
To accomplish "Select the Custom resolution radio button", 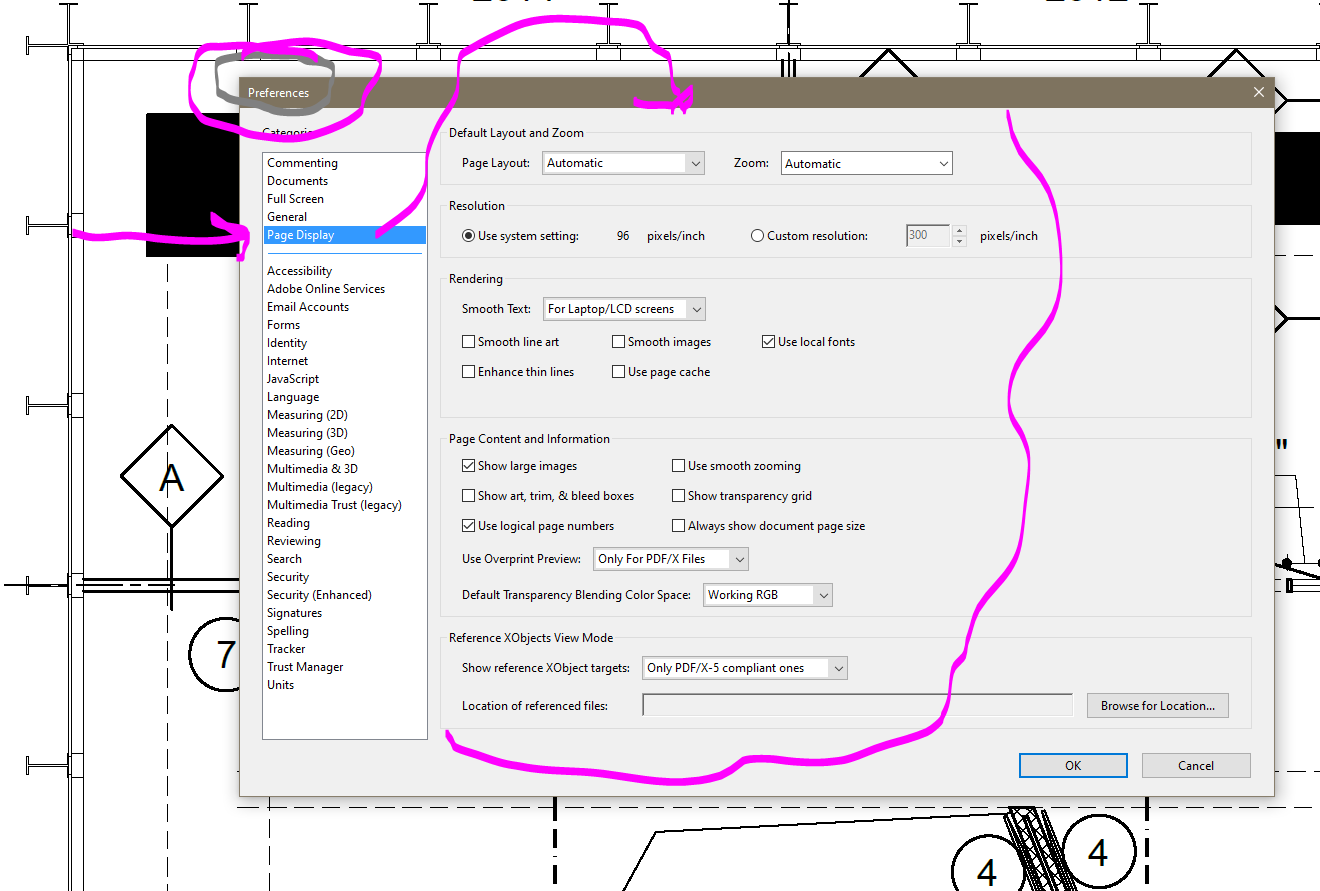I will [757, 235].
